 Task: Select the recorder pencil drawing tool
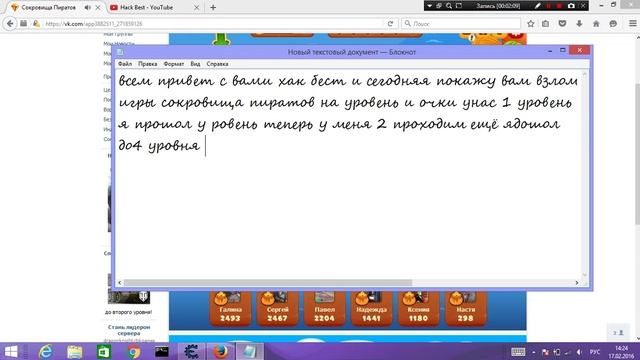click(x=538, y=6)
